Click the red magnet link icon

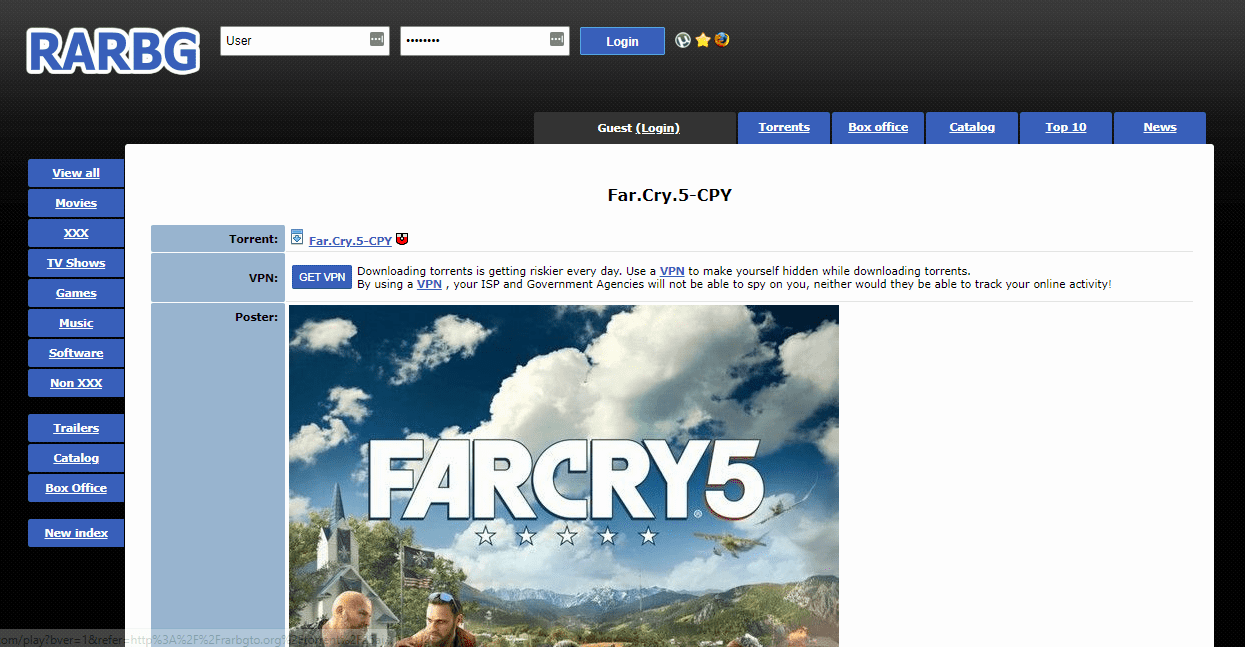[402, 239]
